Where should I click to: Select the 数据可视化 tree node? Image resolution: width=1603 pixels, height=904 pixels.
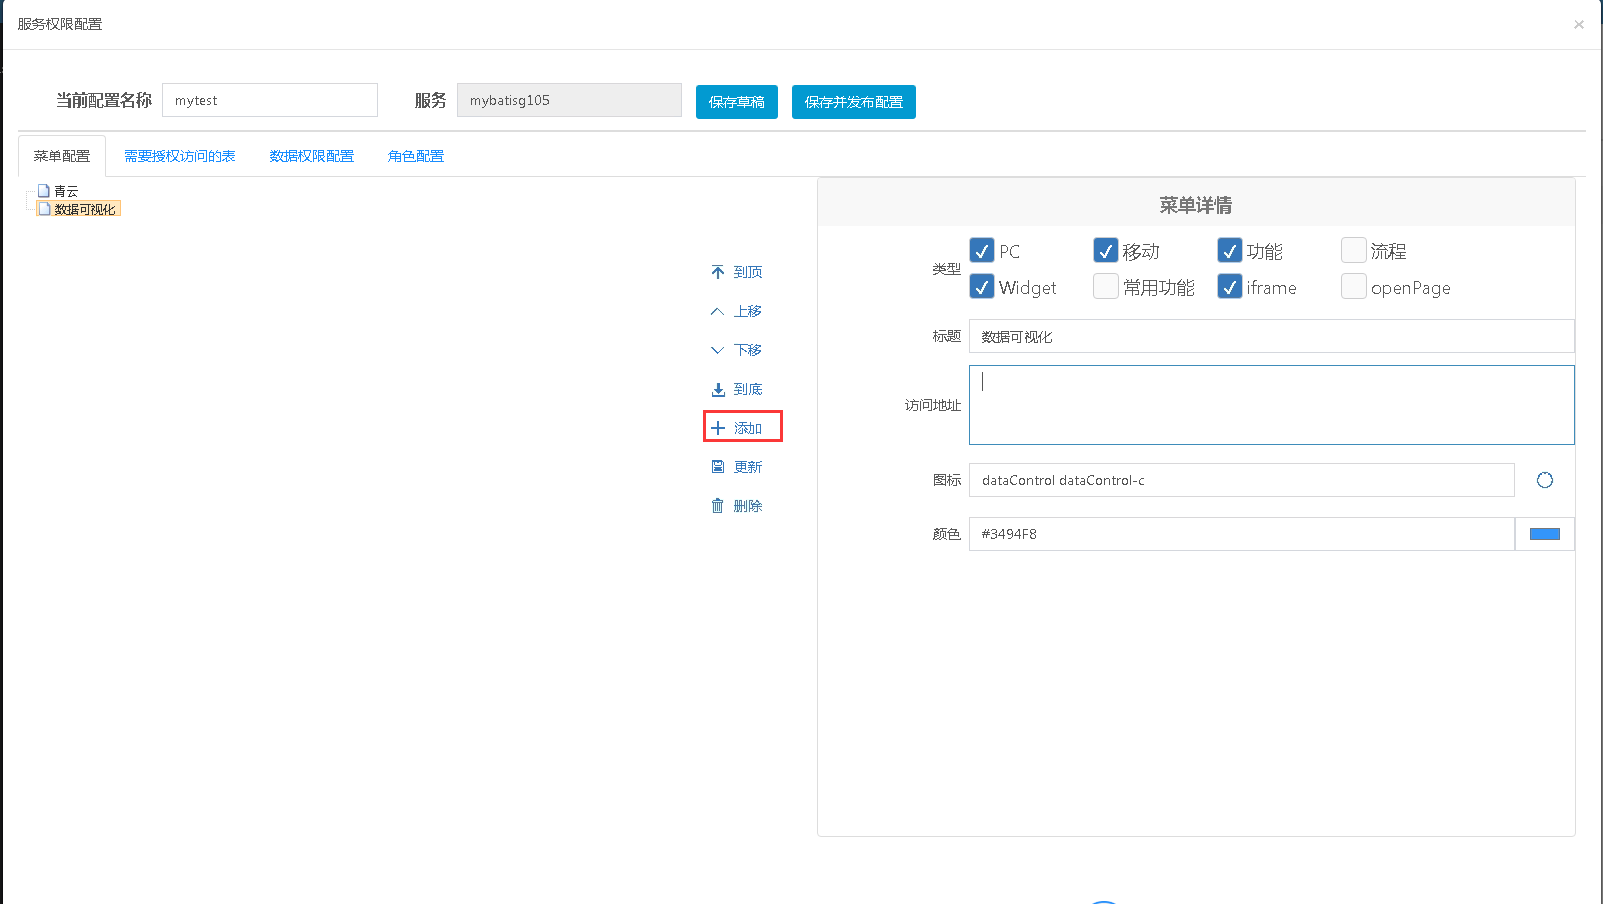(85, 209)
